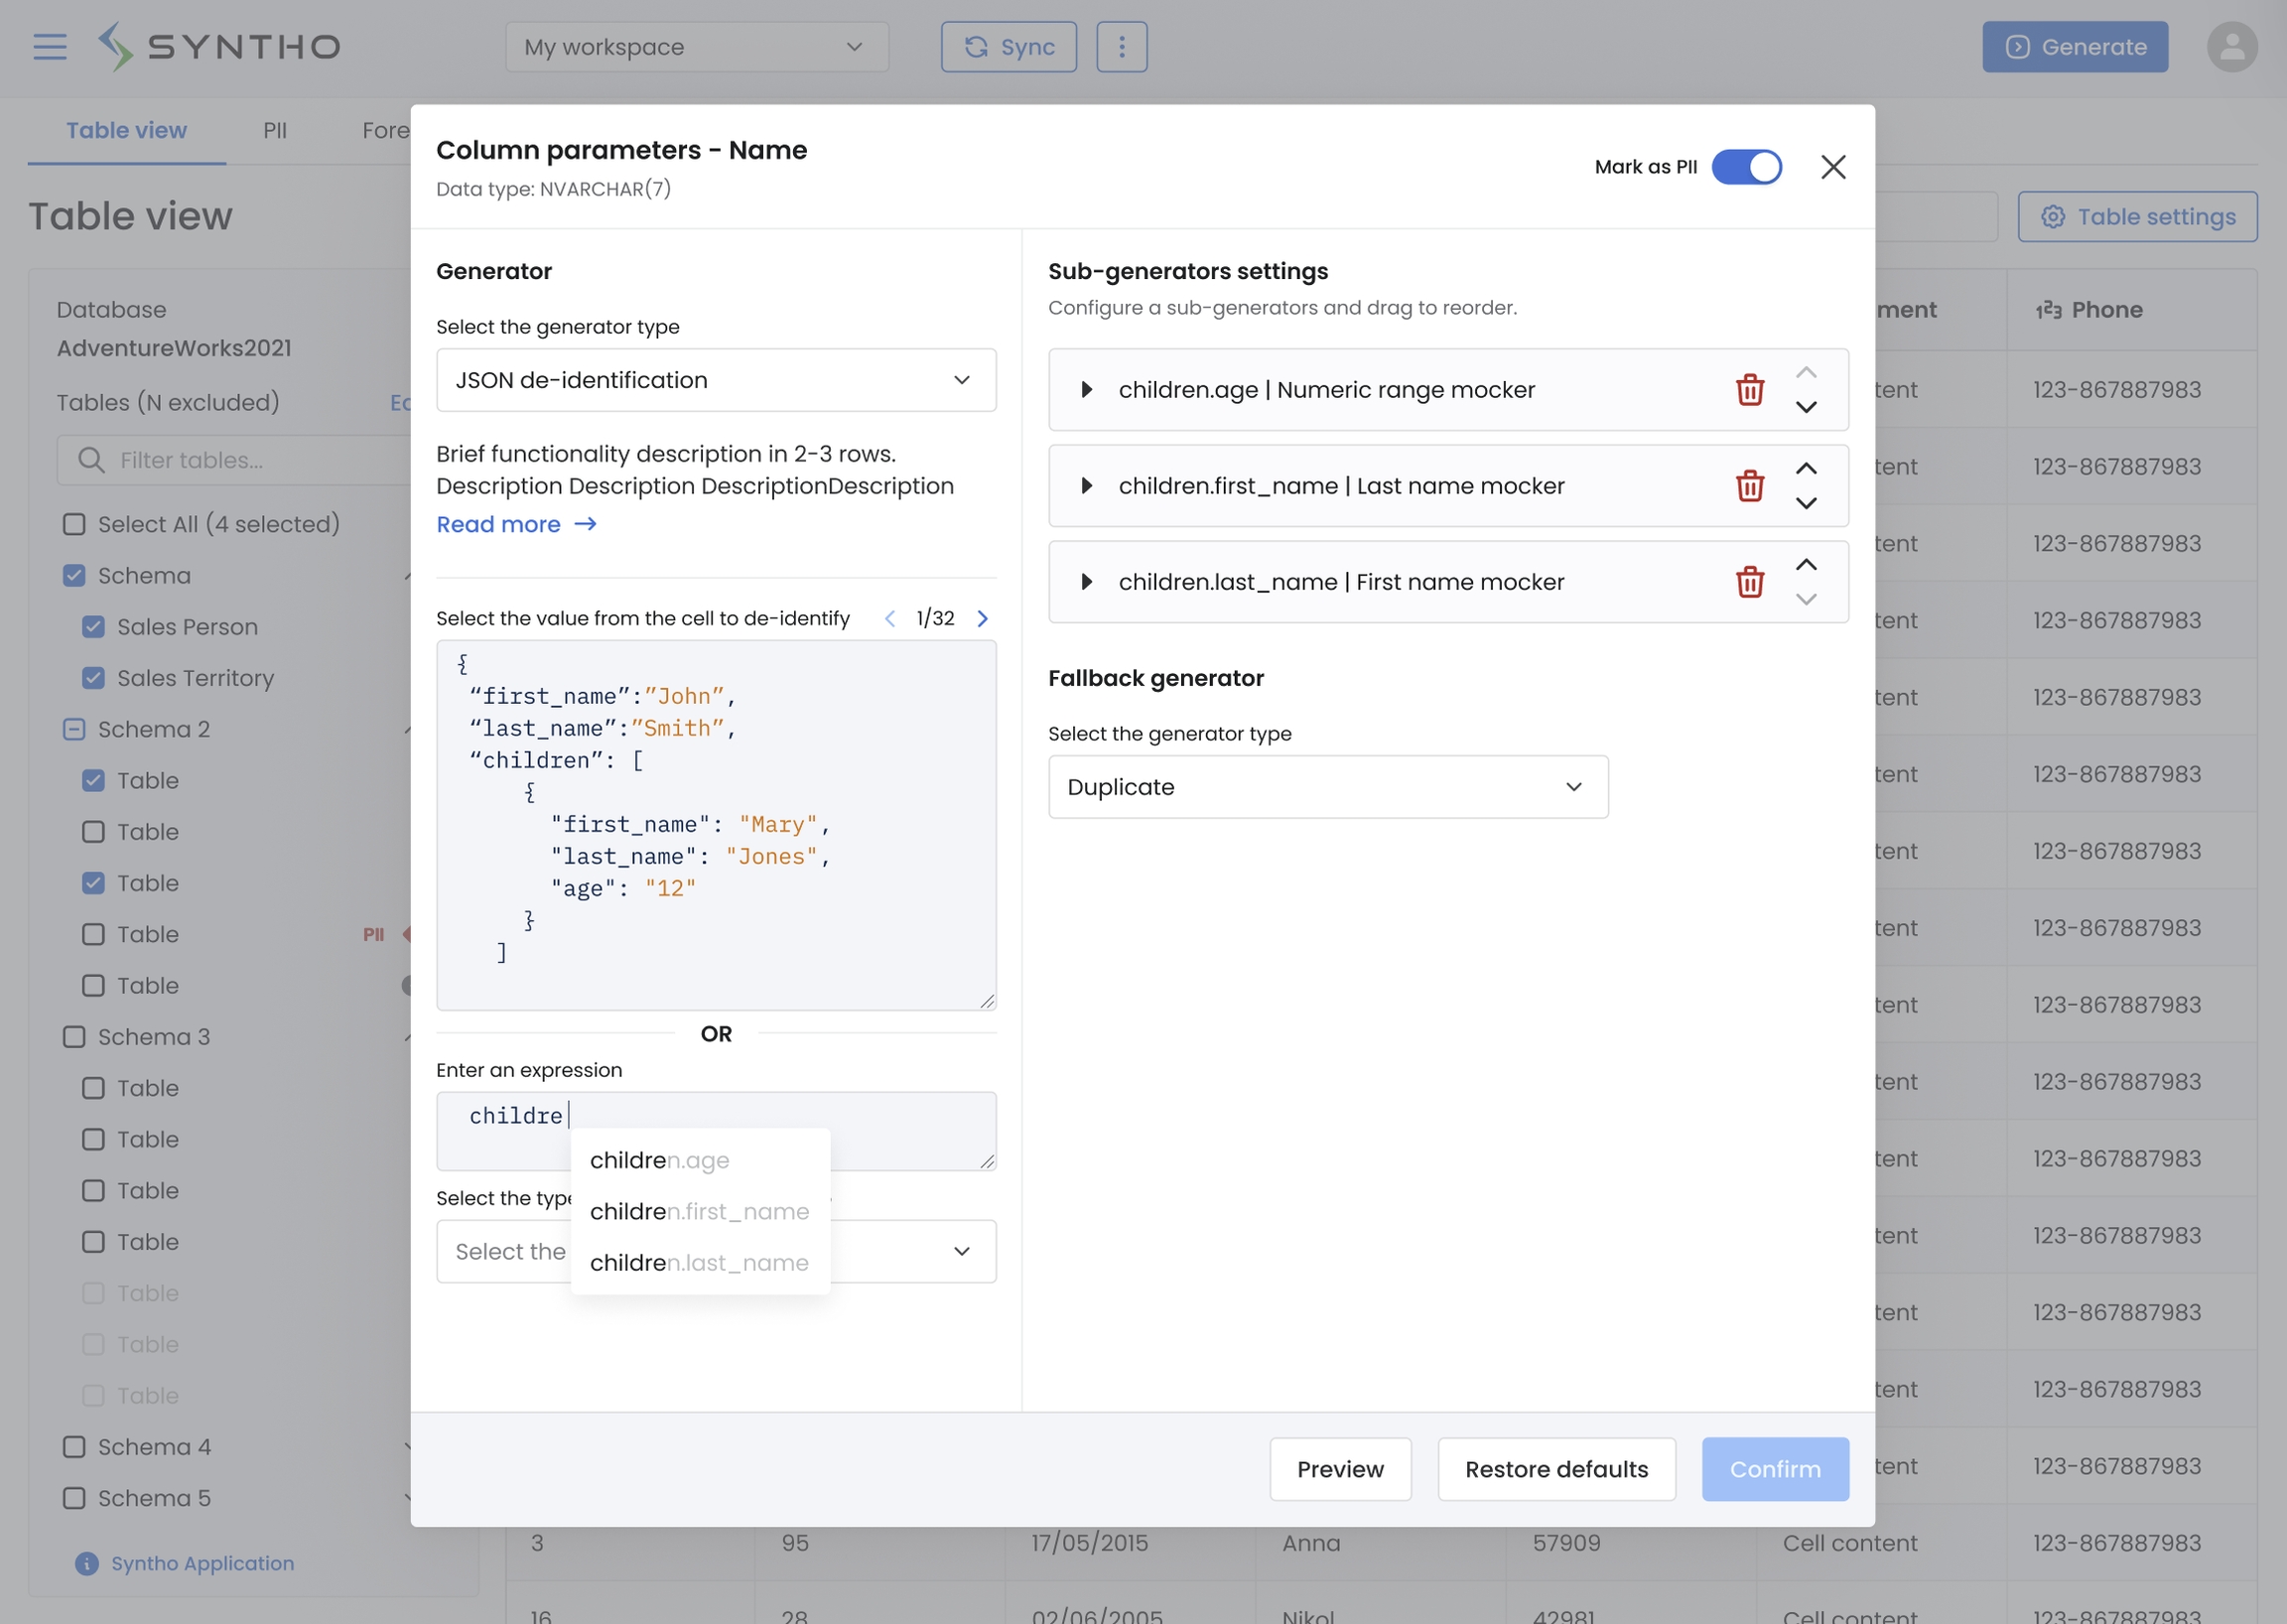This screenshot has height=1624, width=2287.
Task: Click the Preview button
Action: click(1339, 1469)
